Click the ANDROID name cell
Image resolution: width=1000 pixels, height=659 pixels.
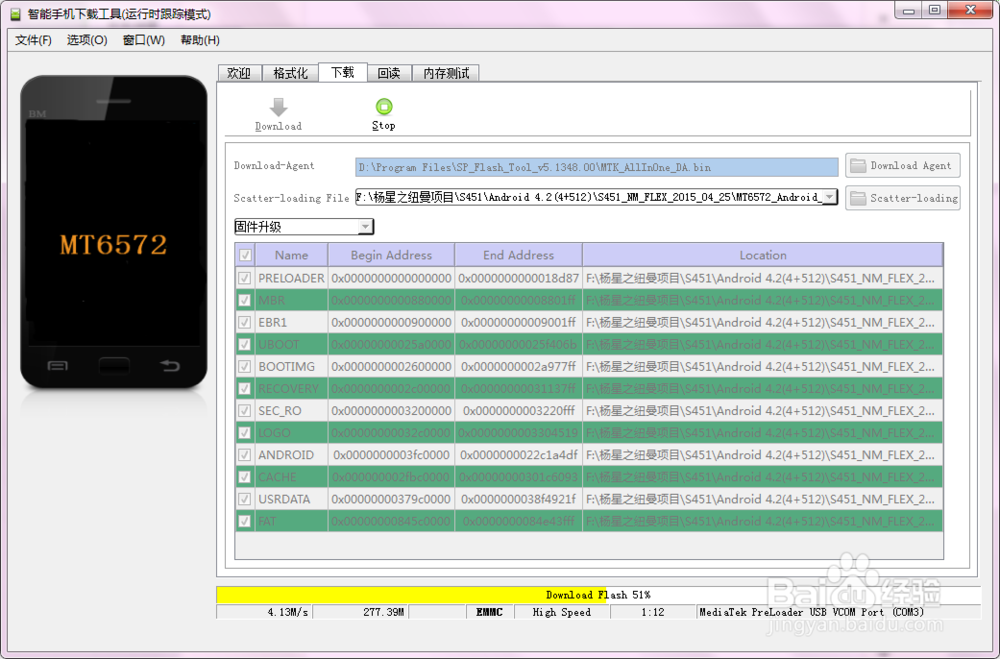click(291, 455)
